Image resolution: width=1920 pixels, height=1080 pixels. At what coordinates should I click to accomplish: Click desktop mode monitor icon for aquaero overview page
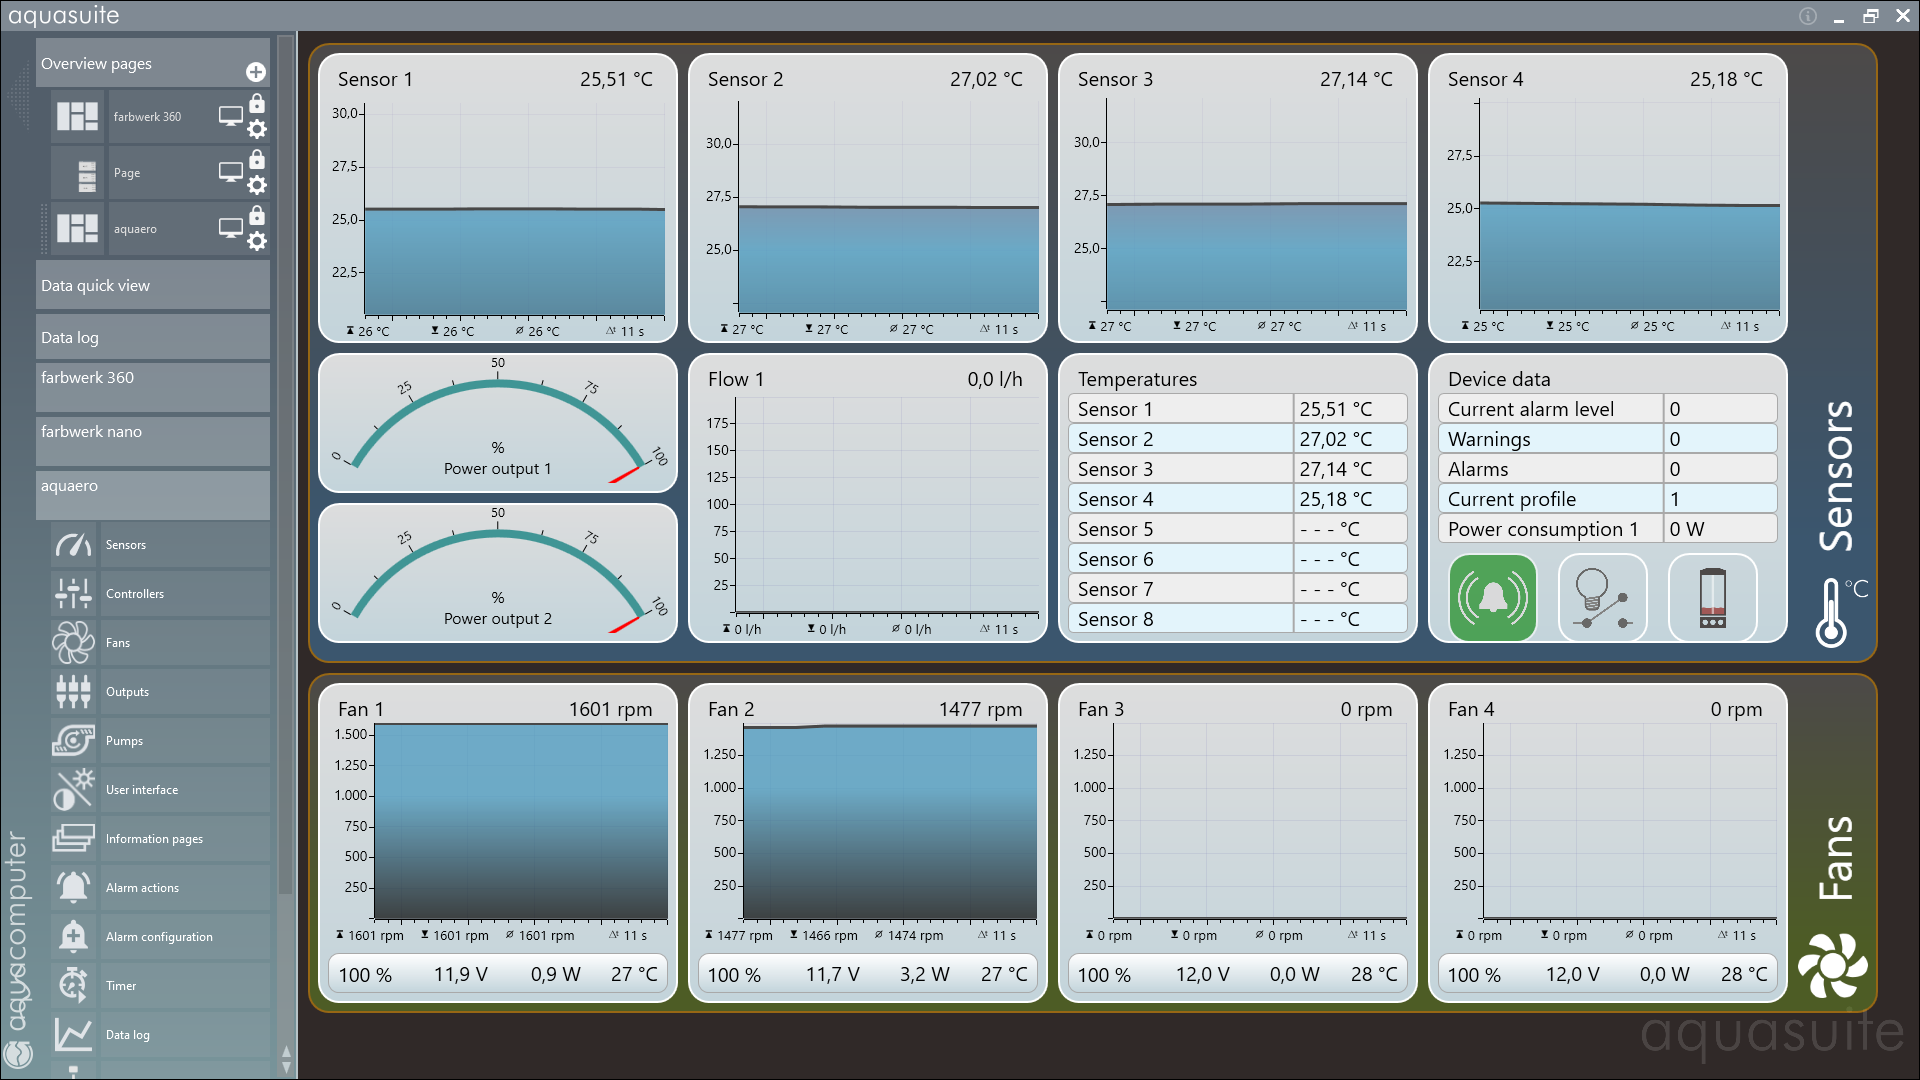(231, 229)
